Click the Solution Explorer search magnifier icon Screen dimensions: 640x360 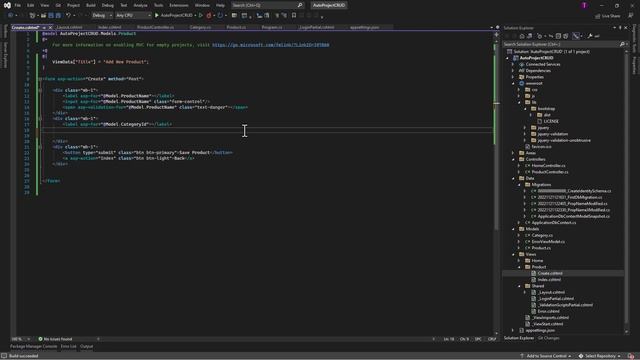click(622, 44)
